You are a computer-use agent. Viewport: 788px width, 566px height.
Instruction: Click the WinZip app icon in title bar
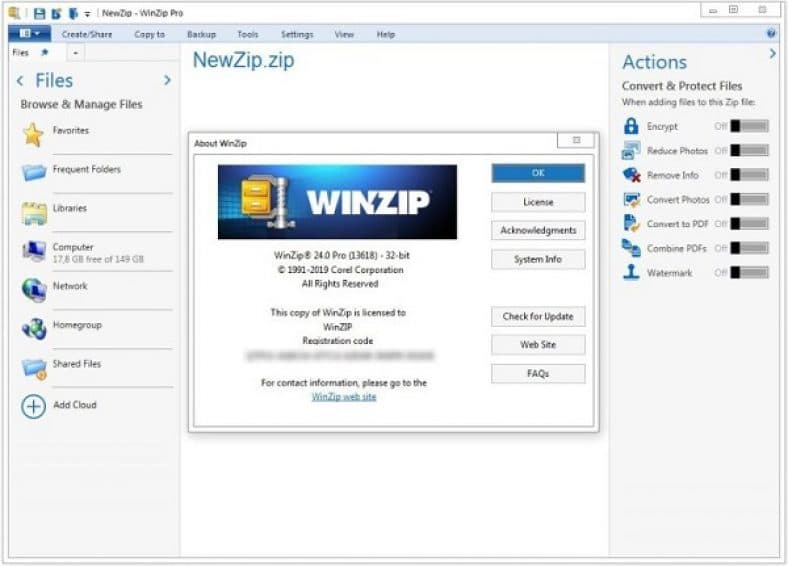point(15,13)
